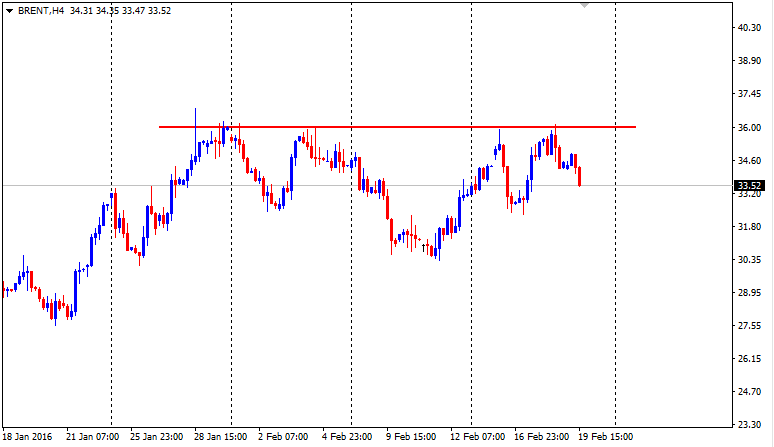This screenshot has width=774, height=447.
Task: Click the 28.95 price scale label
Action: coord(749,293)
